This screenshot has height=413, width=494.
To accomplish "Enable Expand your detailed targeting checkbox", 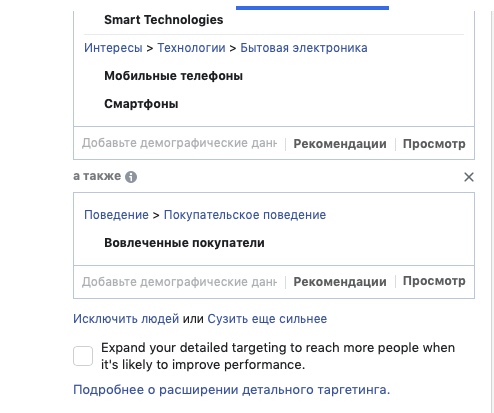I will click(83, 356).
